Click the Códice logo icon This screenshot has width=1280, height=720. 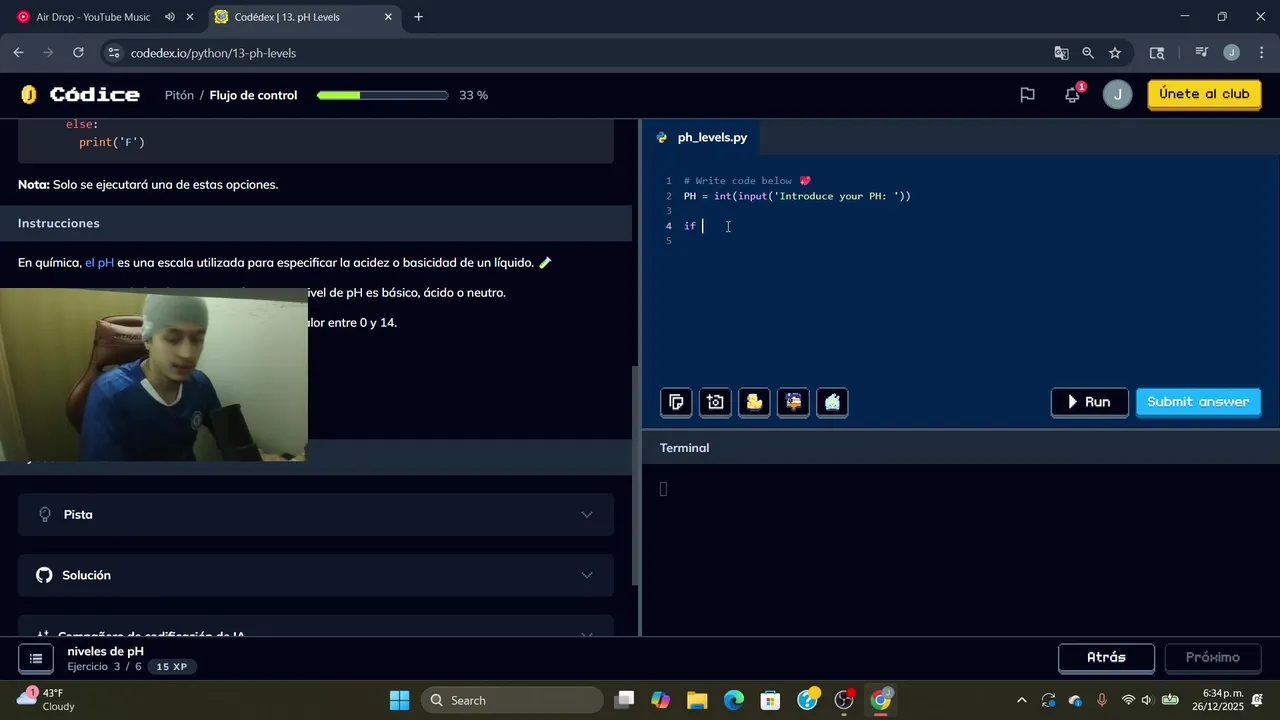click(x=29, y=95)
